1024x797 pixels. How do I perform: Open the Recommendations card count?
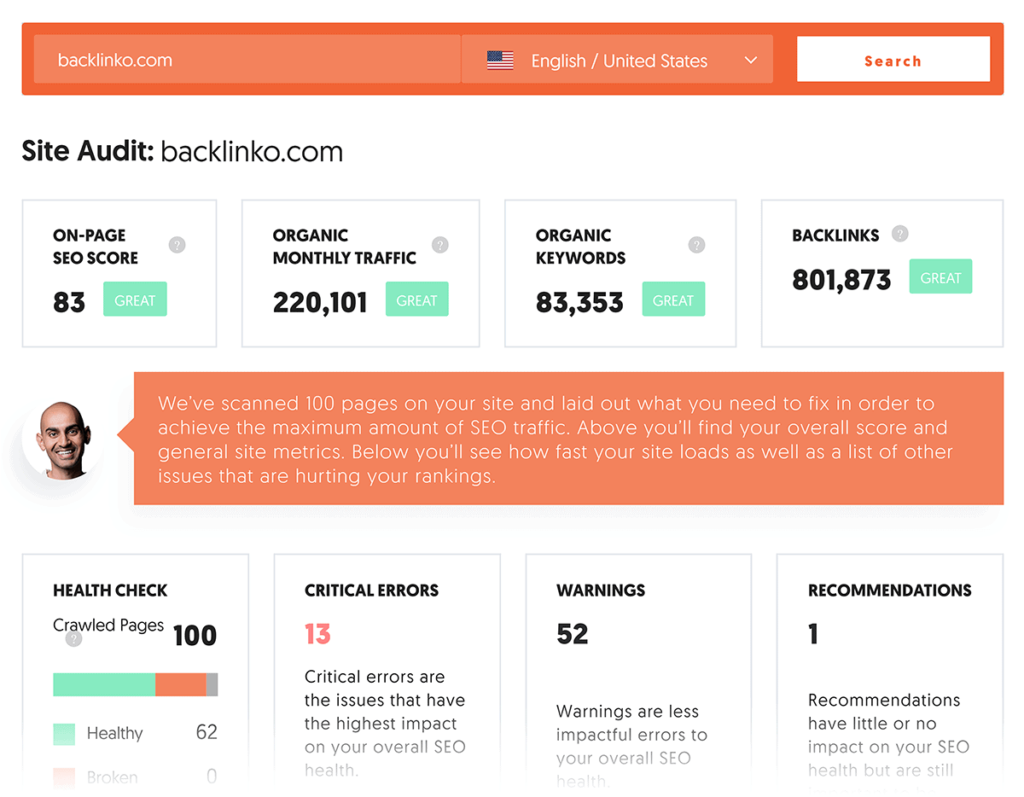pos(814,634)
